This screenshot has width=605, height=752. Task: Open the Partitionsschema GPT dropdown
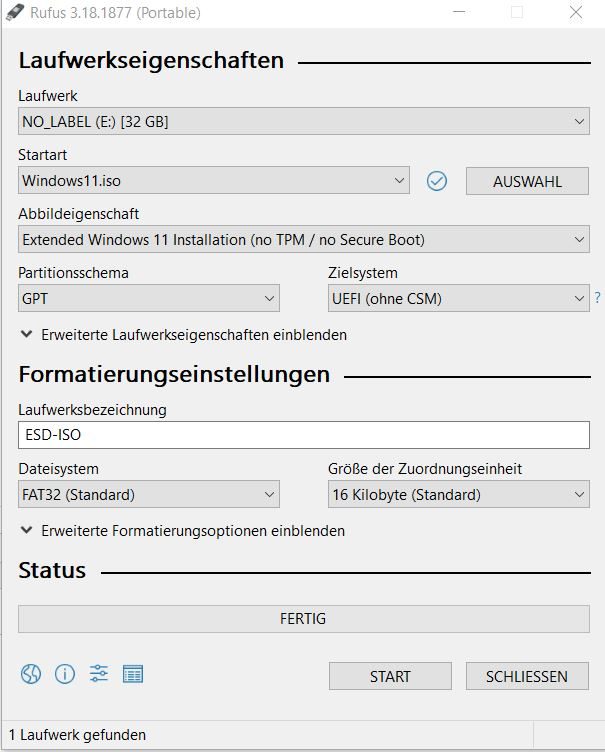pos(149,298)
